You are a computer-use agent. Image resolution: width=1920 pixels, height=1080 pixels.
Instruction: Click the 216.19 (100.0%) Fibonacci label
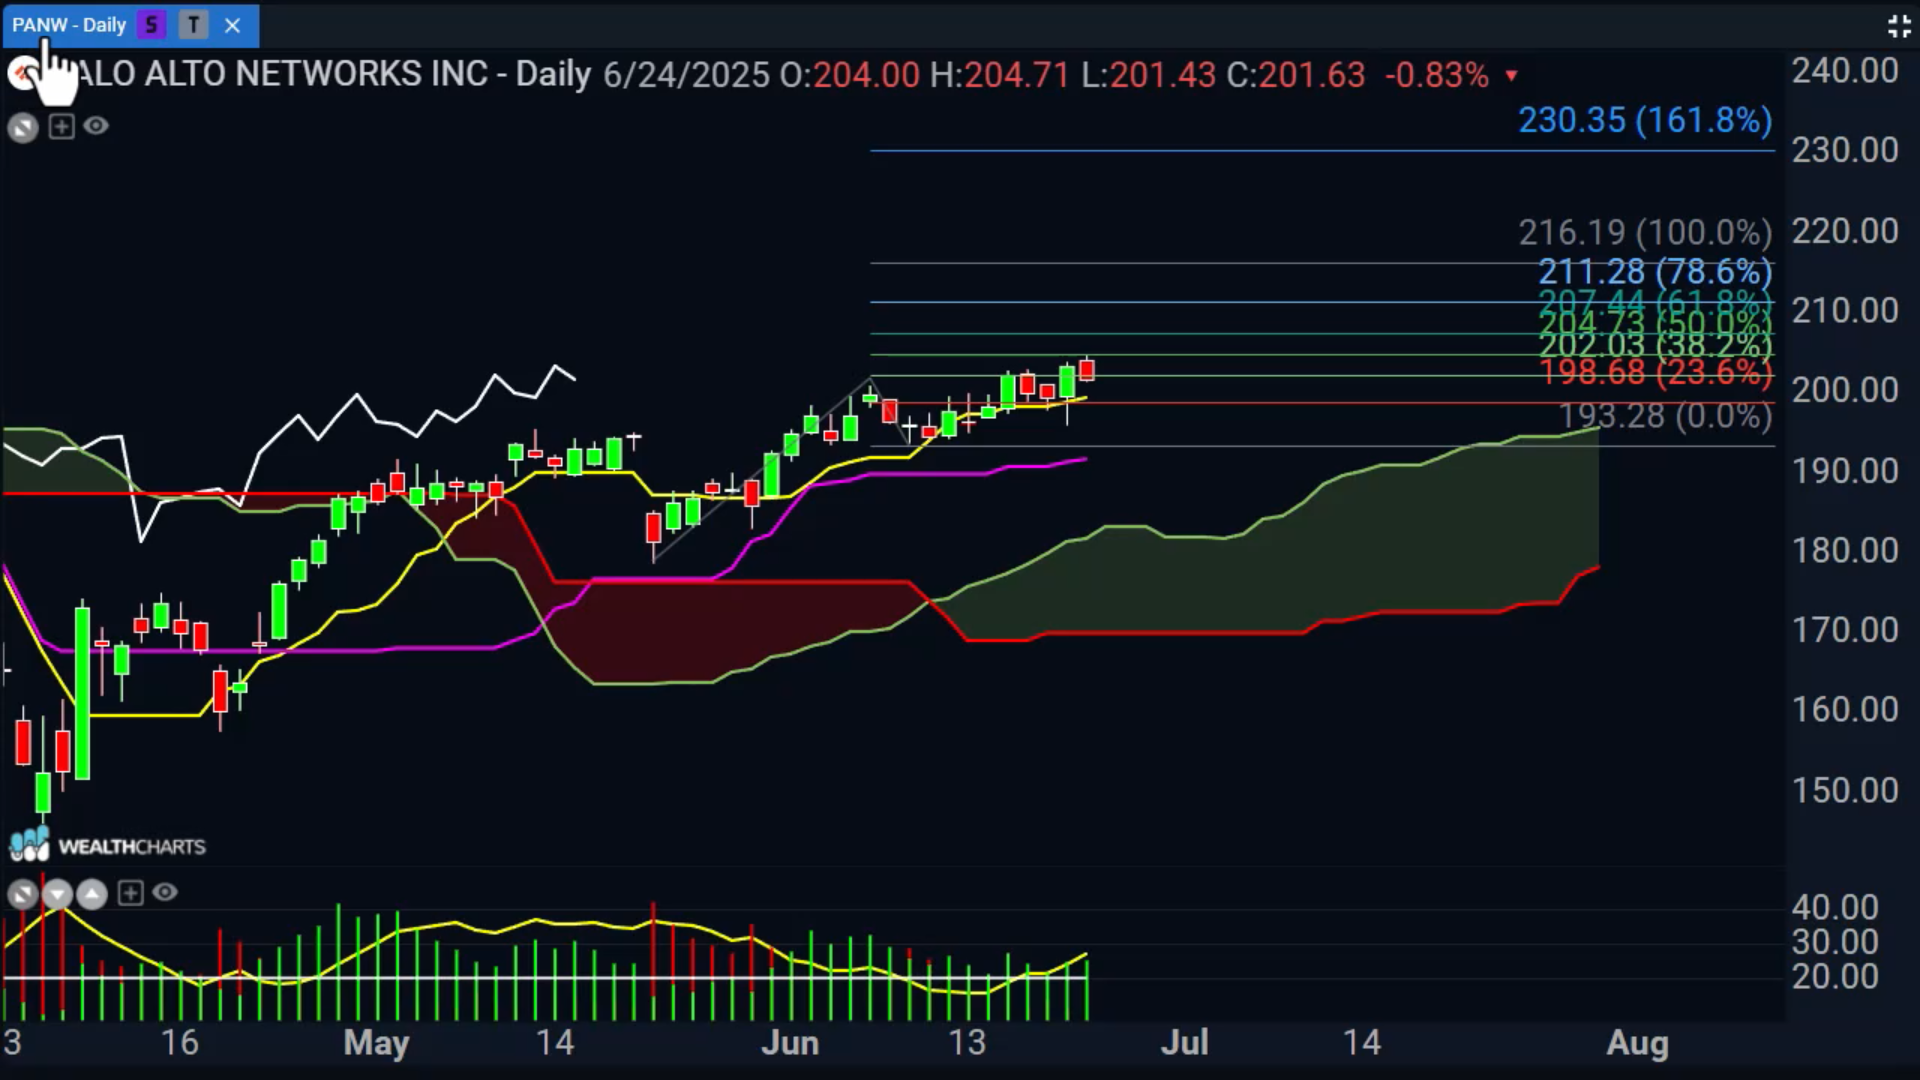1645,233
